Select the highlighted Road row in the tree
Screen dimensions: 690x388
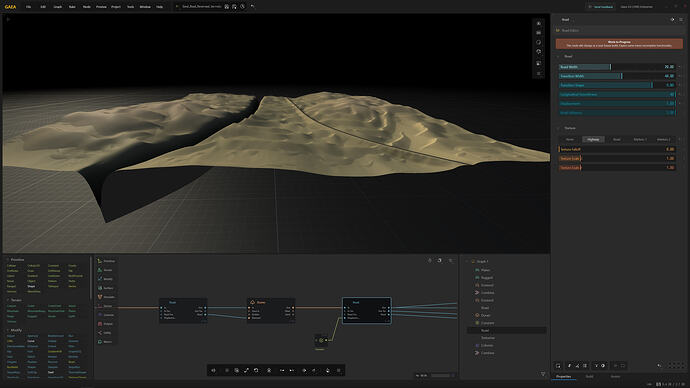507,330
